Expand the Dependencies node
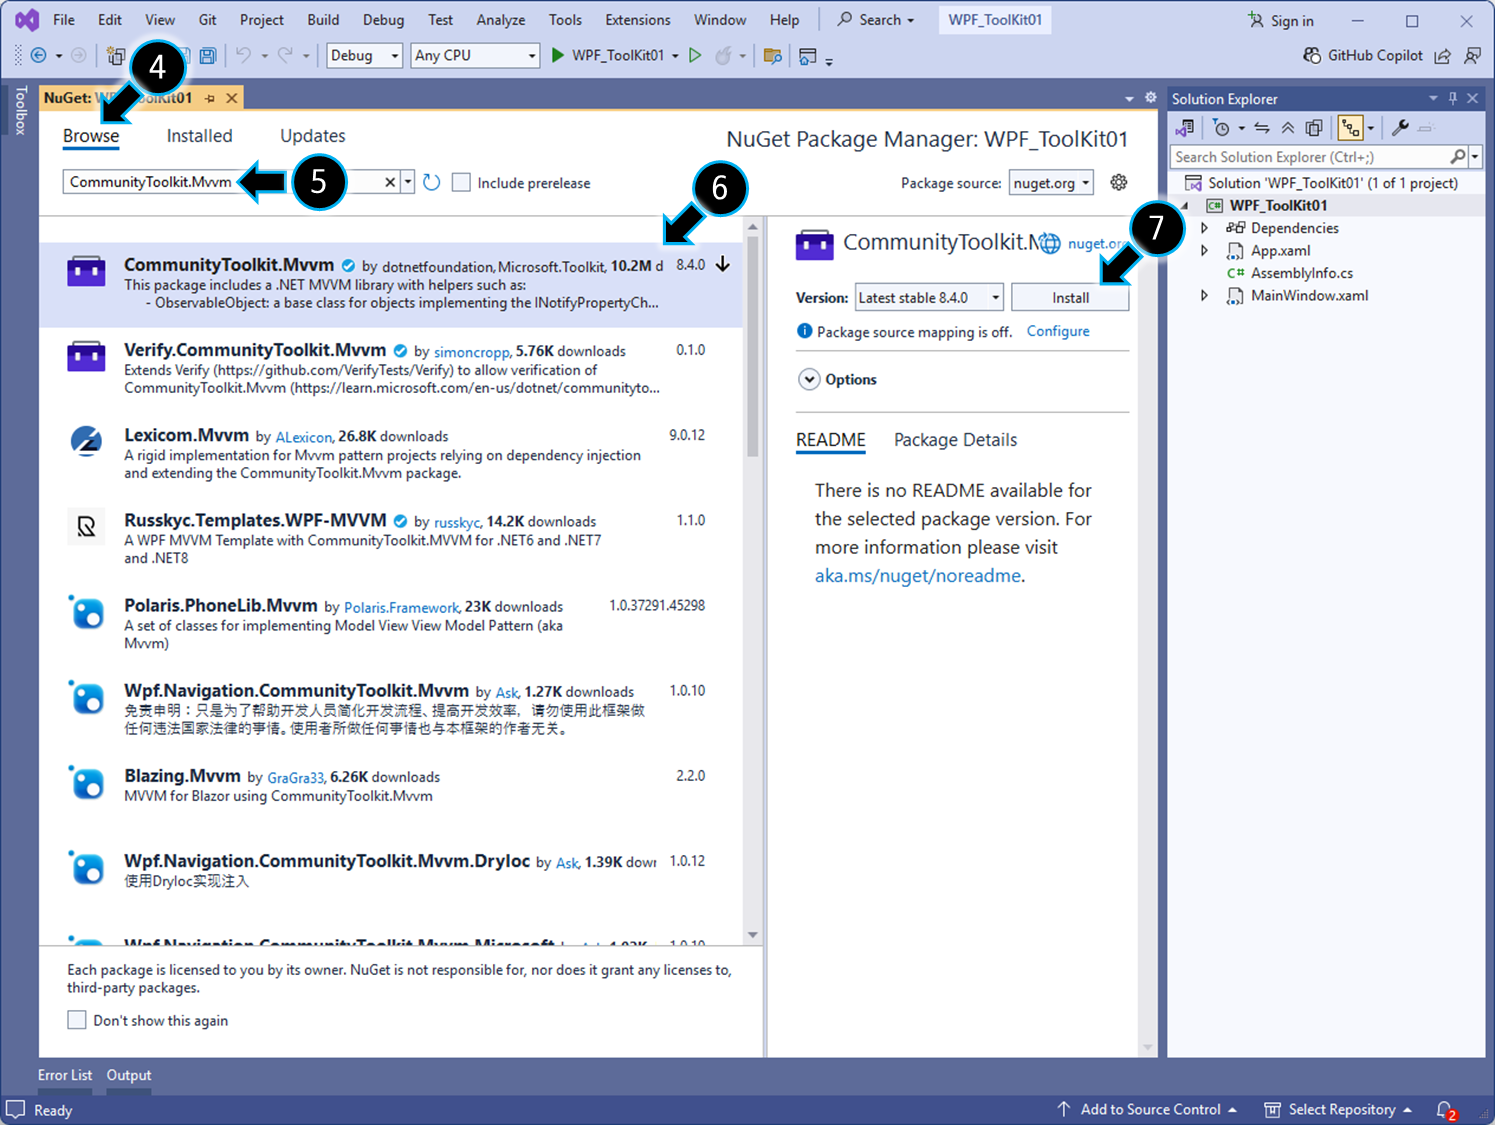Image resolution: width=1495 pixels, height=1125 pixels. [x=1205, y=228]
